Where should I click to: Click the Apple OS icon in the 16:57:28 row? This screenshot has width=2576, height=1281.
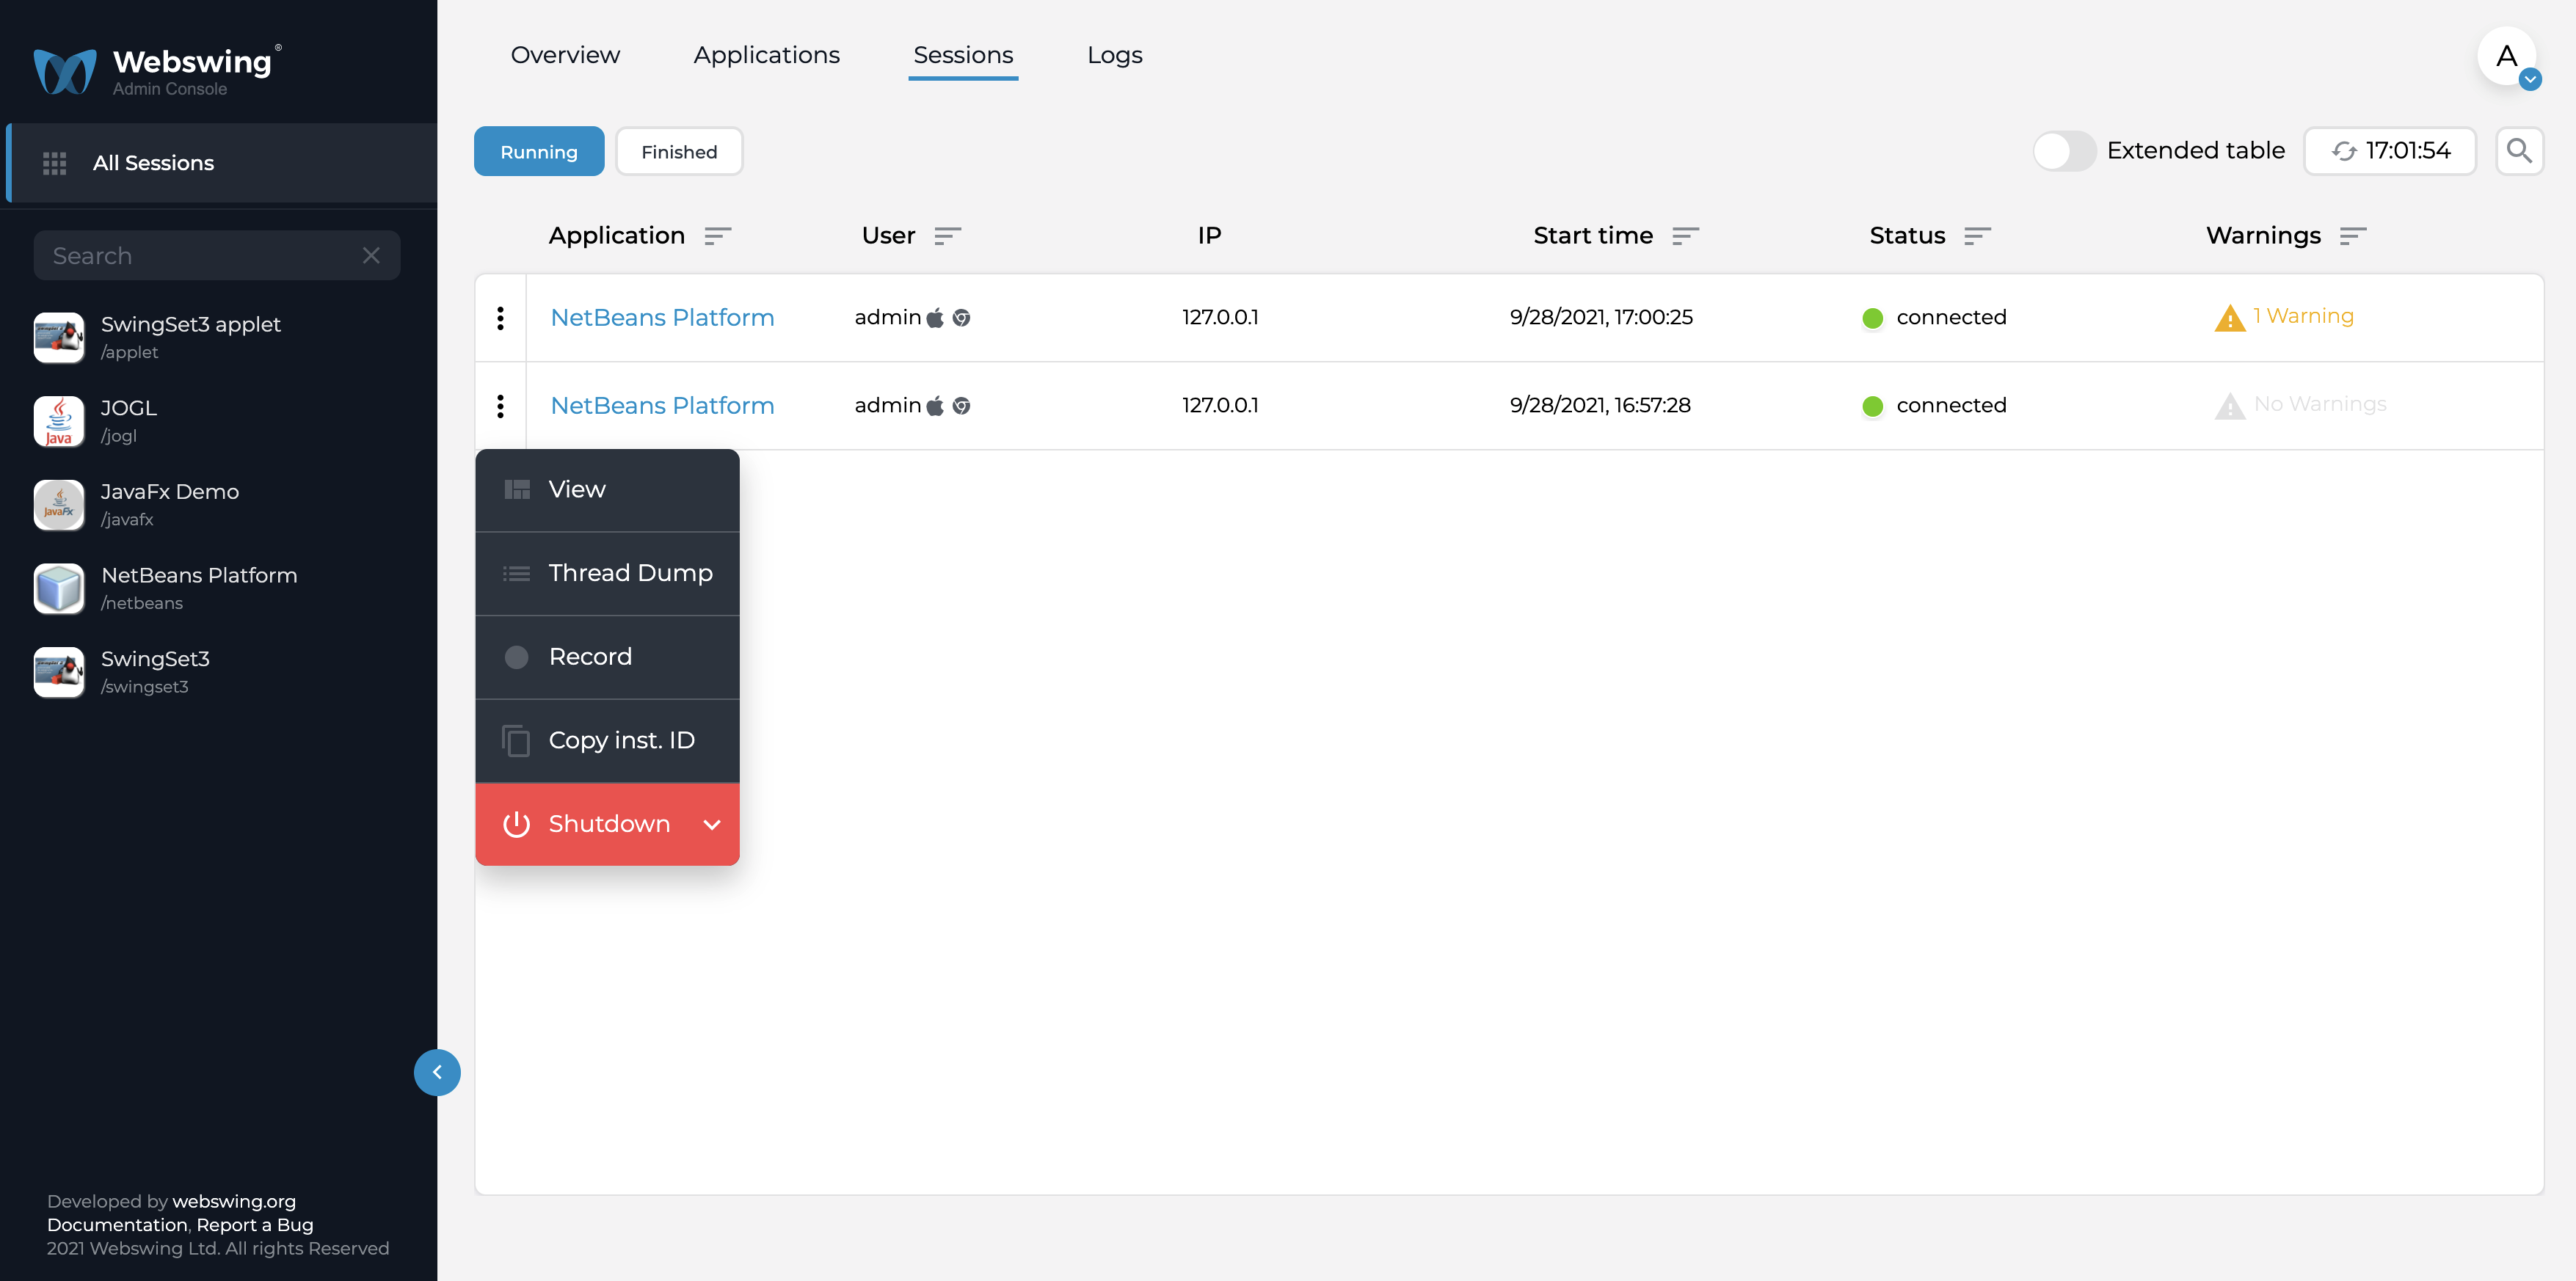tap(935, 406)
